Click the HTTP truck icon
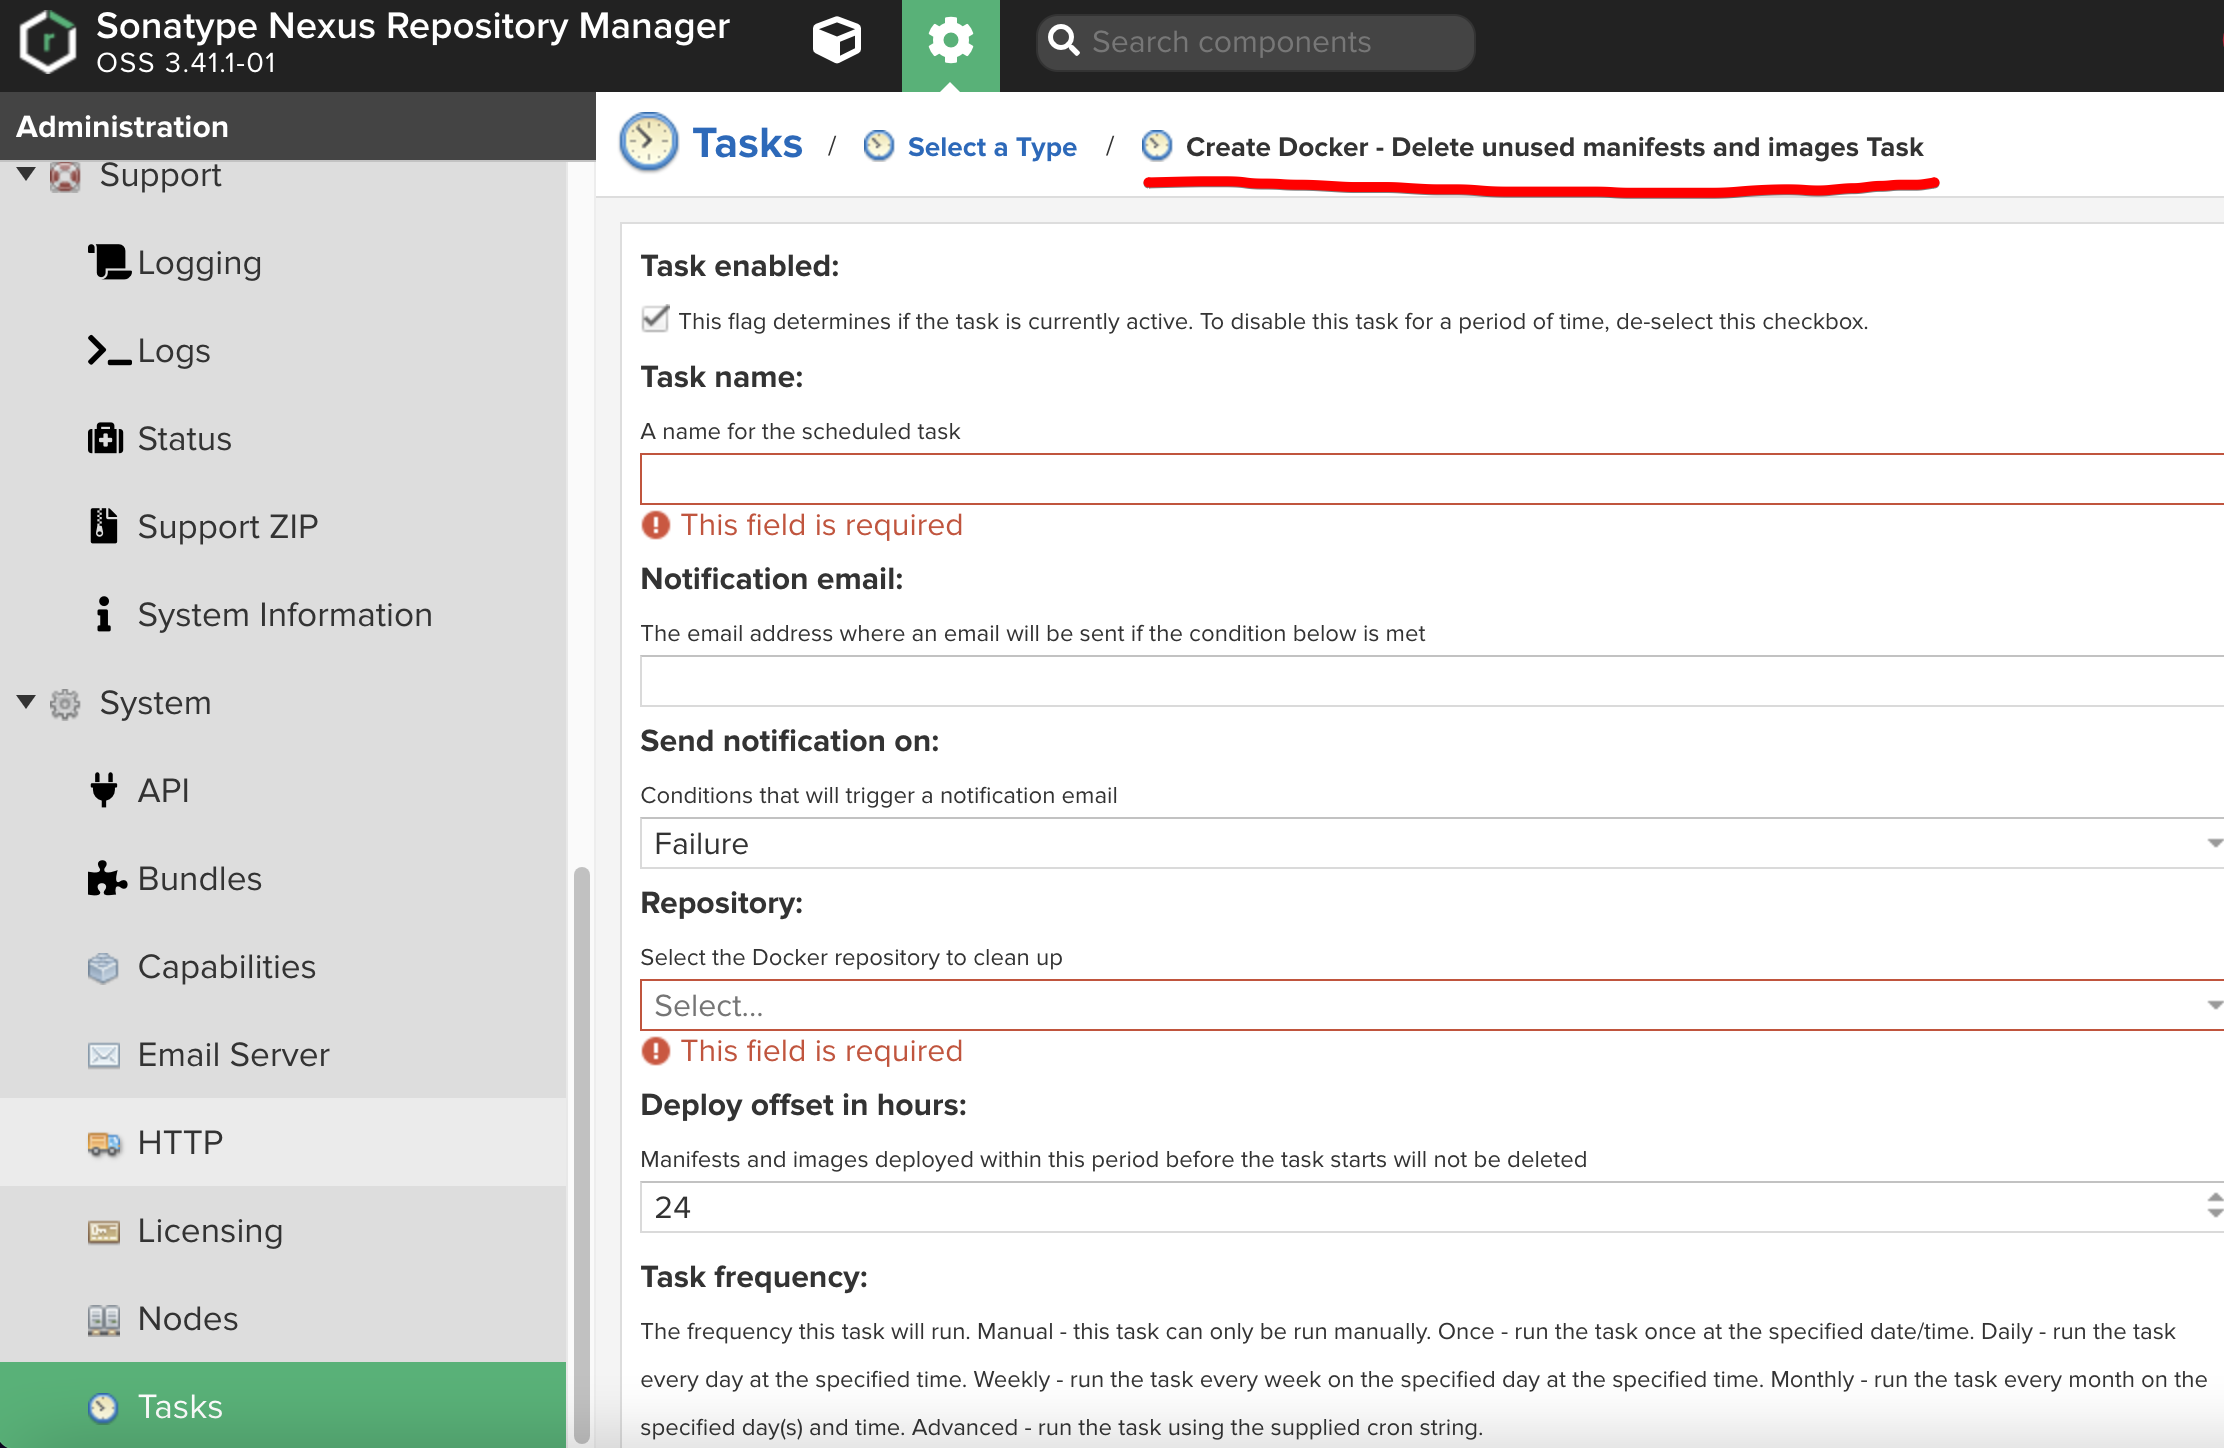This screenshot has width=2224, height=1448. pos(104,1143)
